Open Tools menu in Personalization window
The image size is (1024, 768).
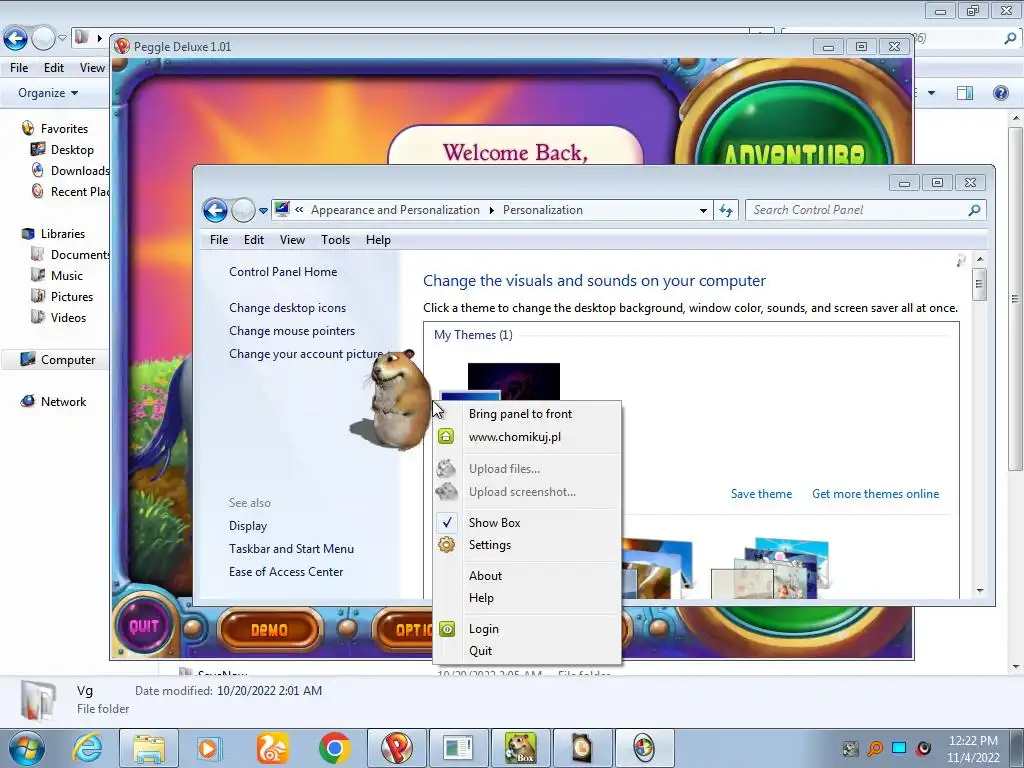pos(335,240)
